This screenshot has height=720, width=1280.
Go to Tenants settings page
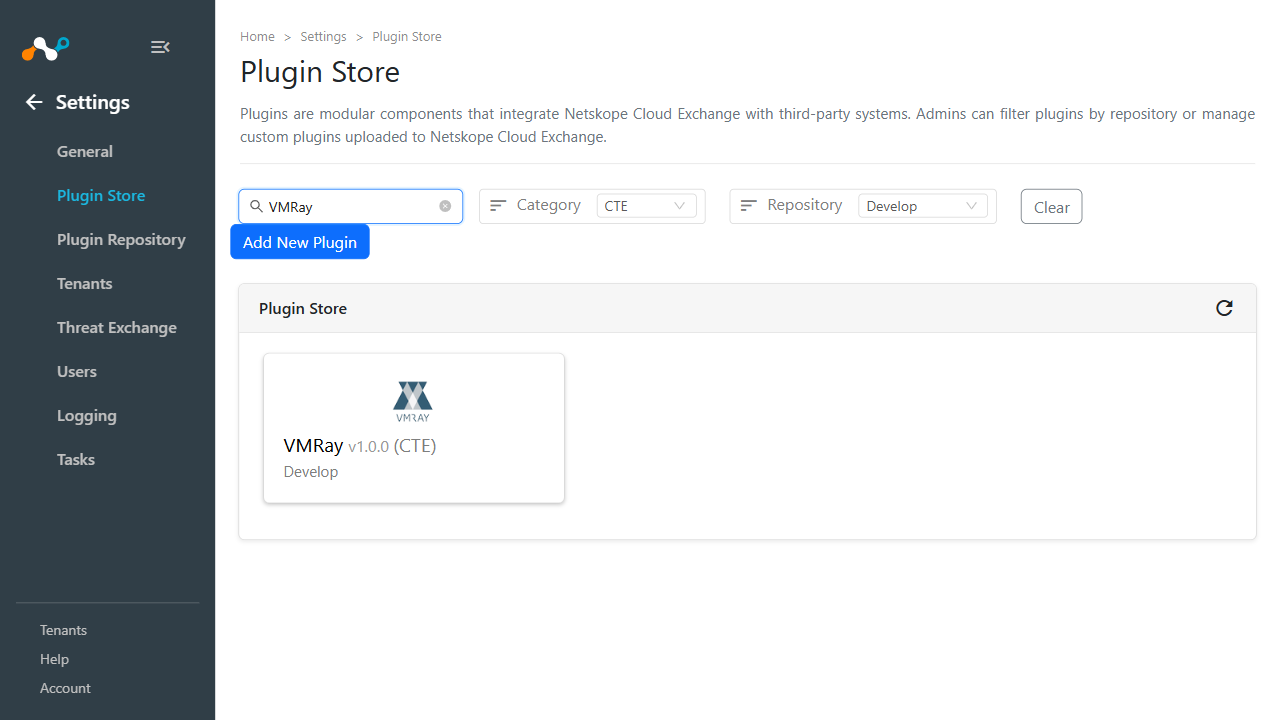(x=85, y=283)
